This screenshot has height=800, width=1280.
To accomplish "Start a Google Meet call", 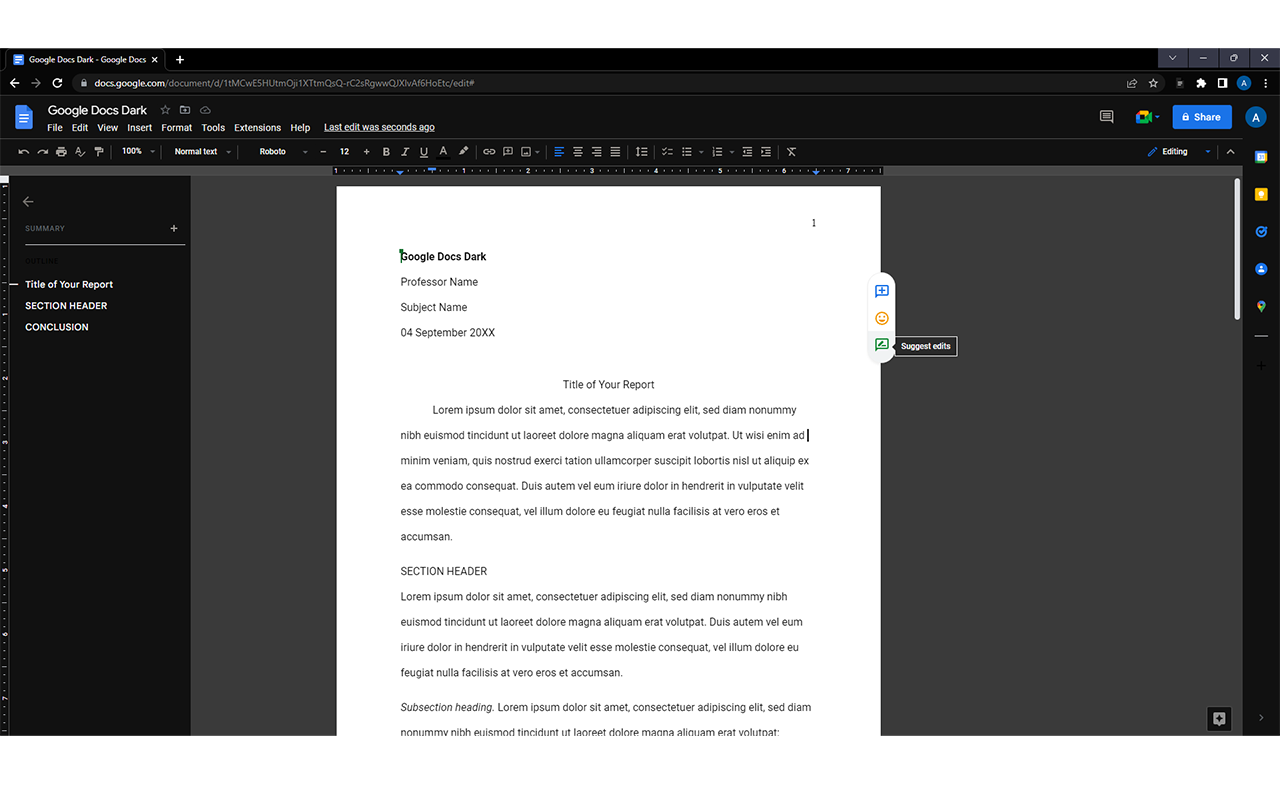I will pos(1145,117).
